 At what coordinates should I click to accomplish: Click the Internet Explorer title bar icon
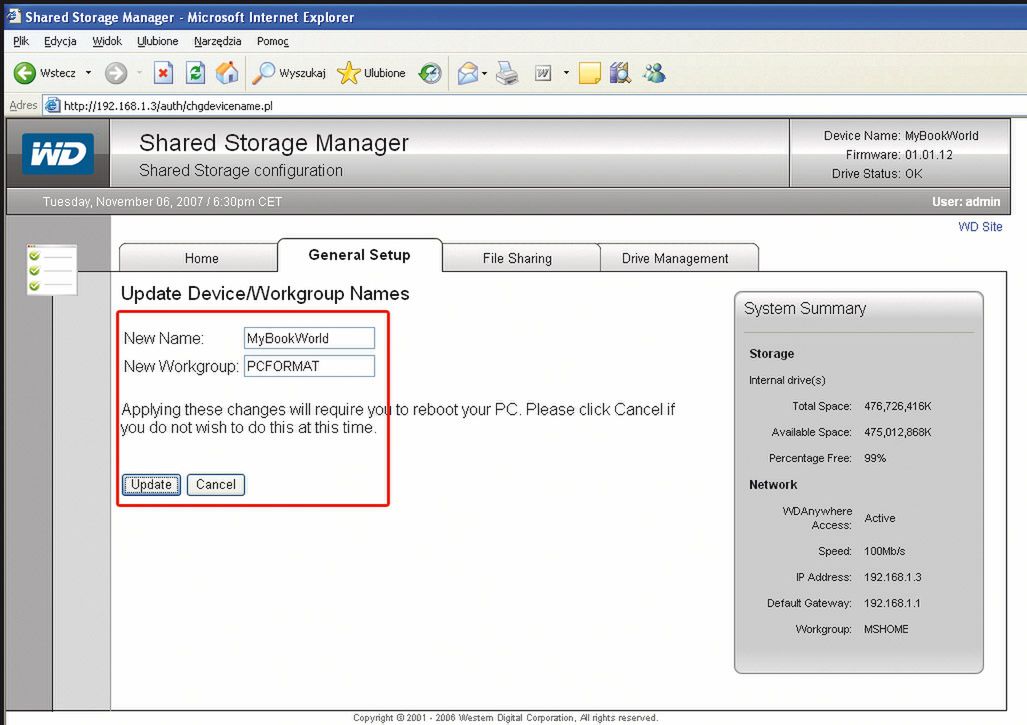click(14, 16)
